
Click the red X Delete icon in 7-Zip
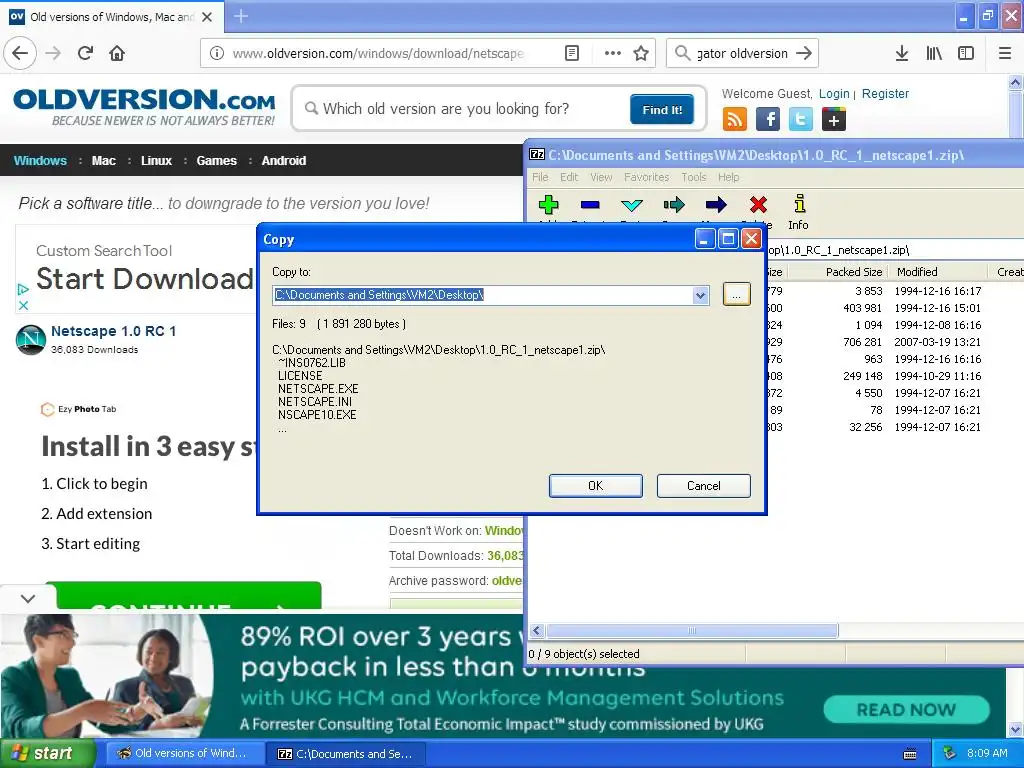pyautogui.click(x=758, y=205)
